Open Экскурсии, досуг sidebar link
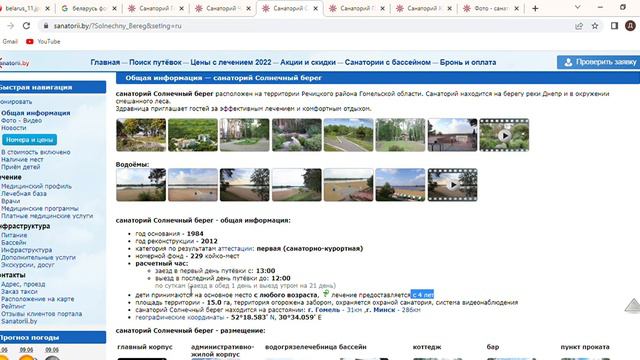The width and height of the screenshot is (640, 360). (x=27, y=264)
